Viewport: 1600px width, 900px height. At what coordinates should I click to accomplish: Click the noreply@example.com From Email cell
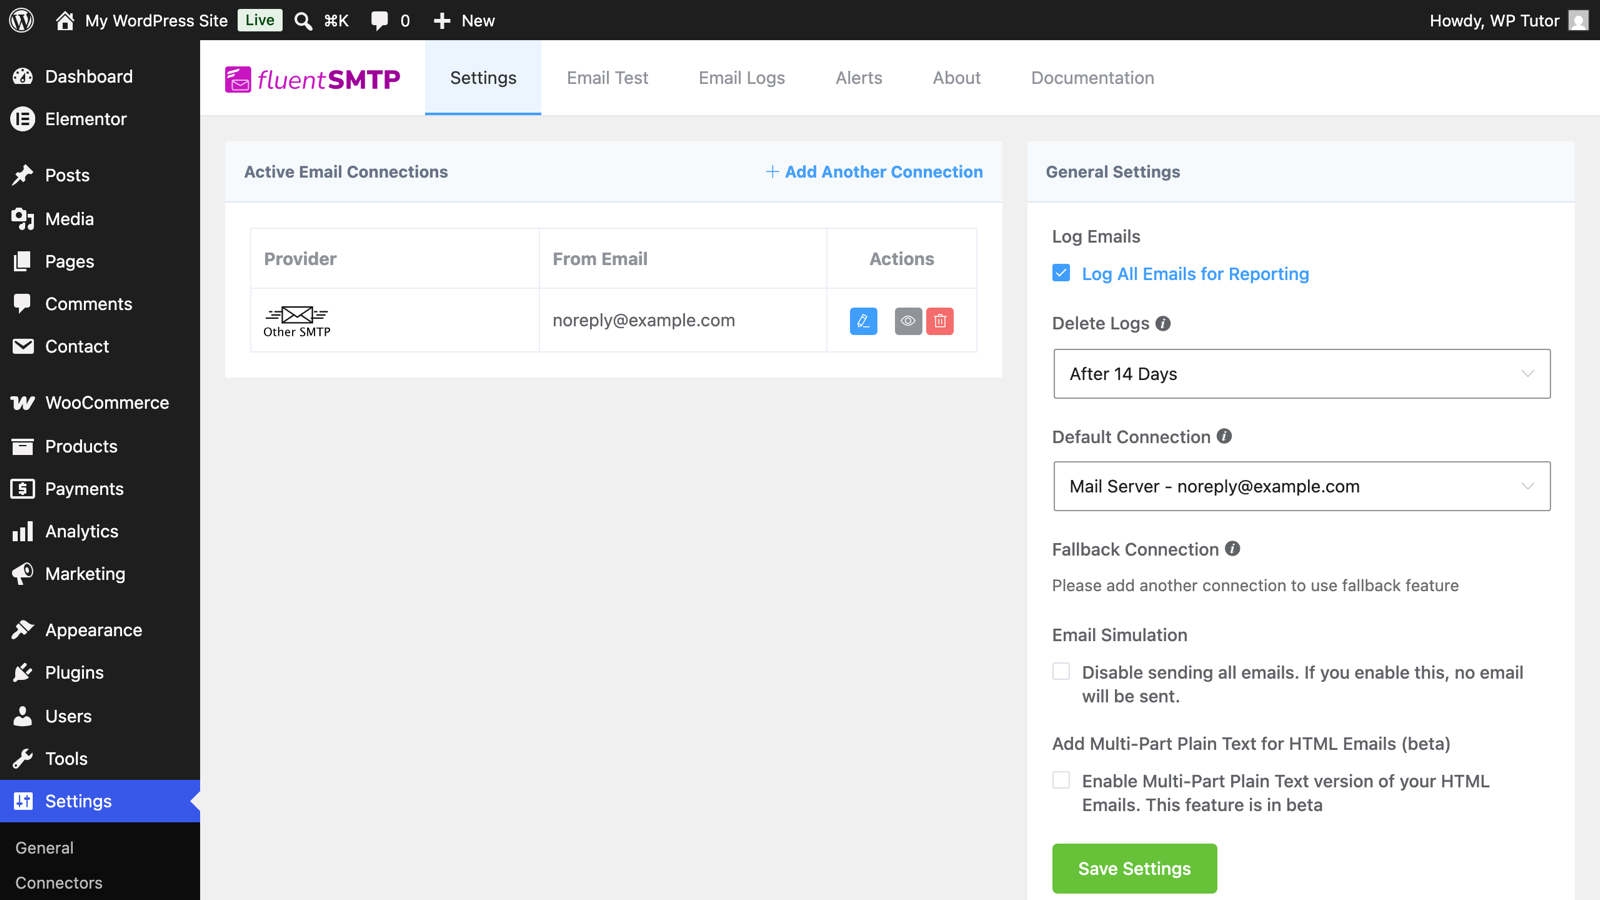[x=683, y=321]
